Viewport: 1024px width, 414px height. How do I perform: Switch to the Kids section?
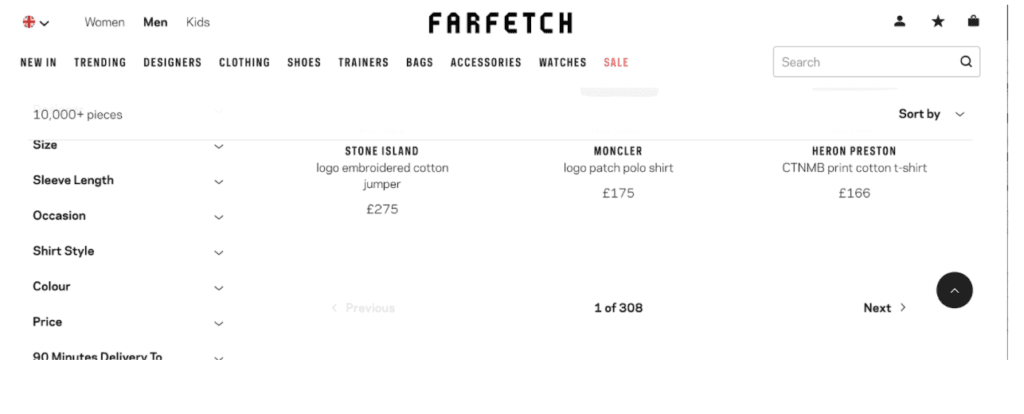coord(198,22)
